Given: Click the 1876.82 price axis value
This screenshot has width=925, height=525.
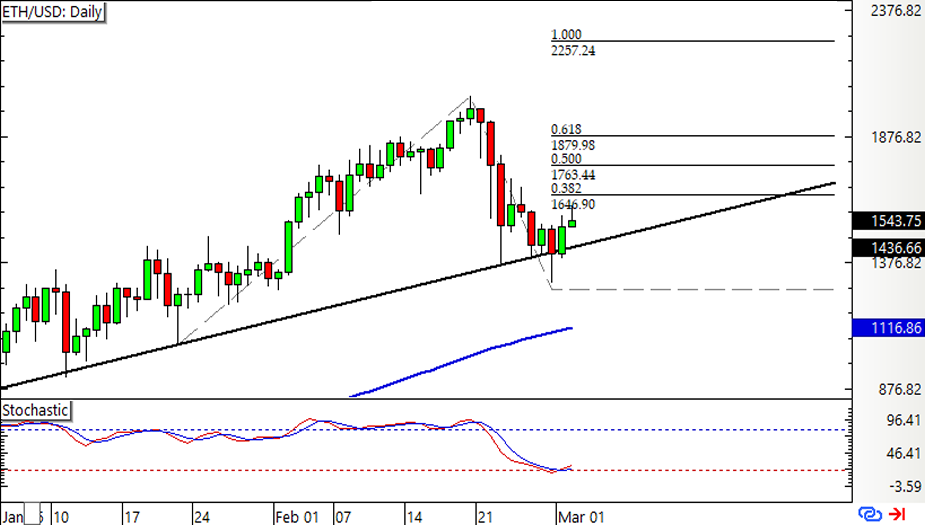Looking at the screenshot, I should [x=896, y=137].
